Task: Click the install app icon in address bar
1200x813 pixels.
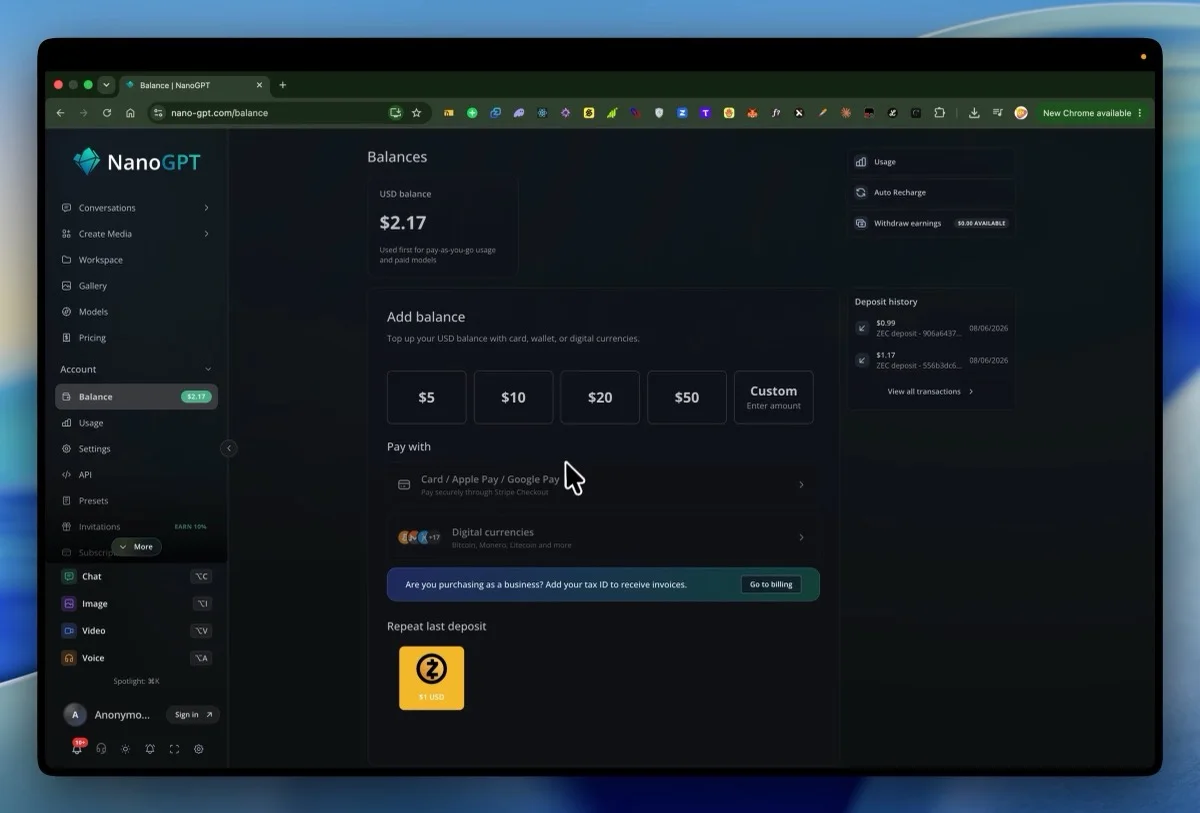Action: click(396, 113)
